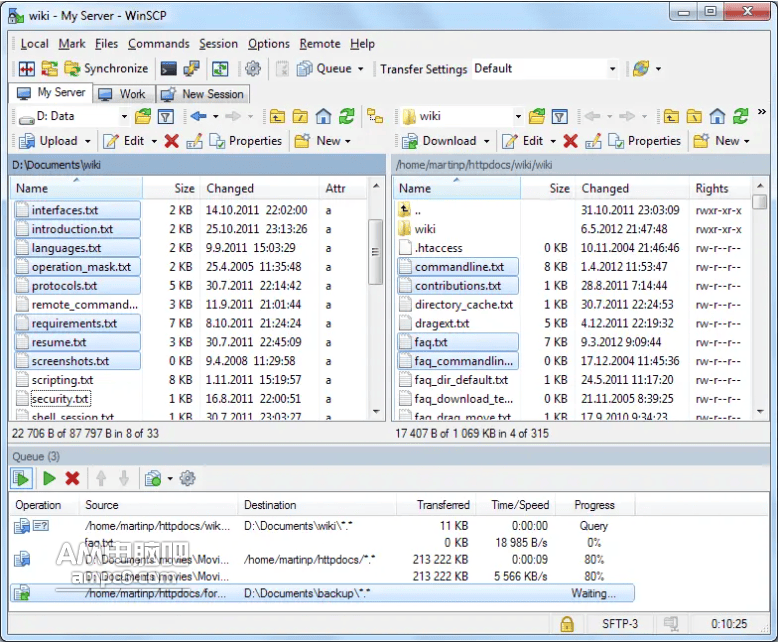Open the Transfer Settings Default combo box
Viewport: 778px width, 642px height.
[545, 68]
